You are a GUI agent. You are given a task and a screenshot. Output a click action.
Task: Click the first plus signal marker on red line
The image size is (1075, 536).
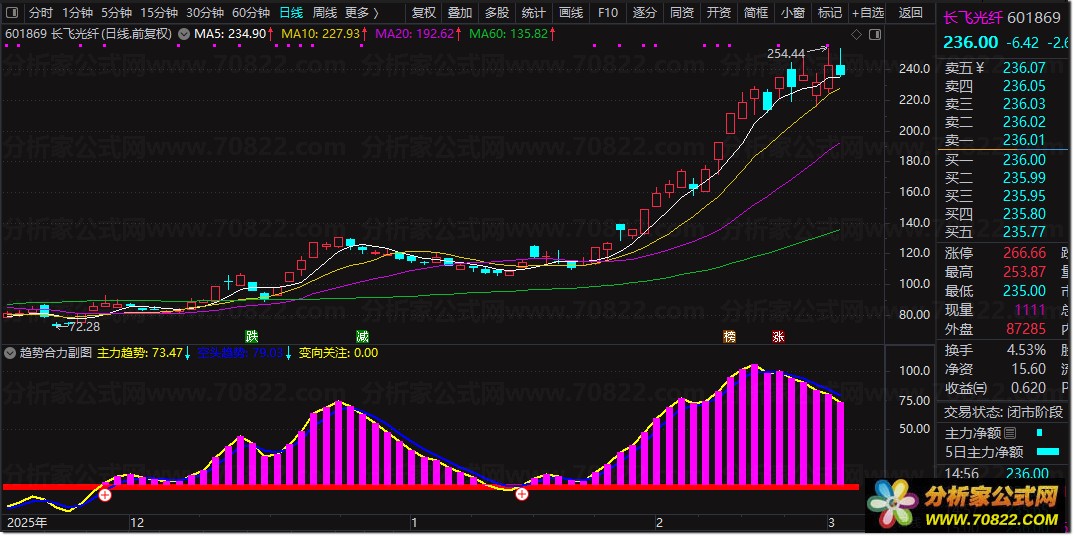point(105,494)
